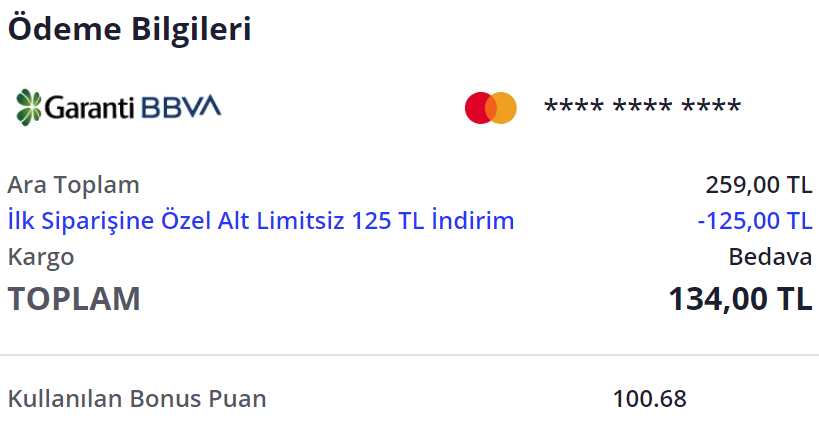This screenshot has height=425, width=819.
Task: Select the middle masked card digit group
Action: [x=641, y=108]
